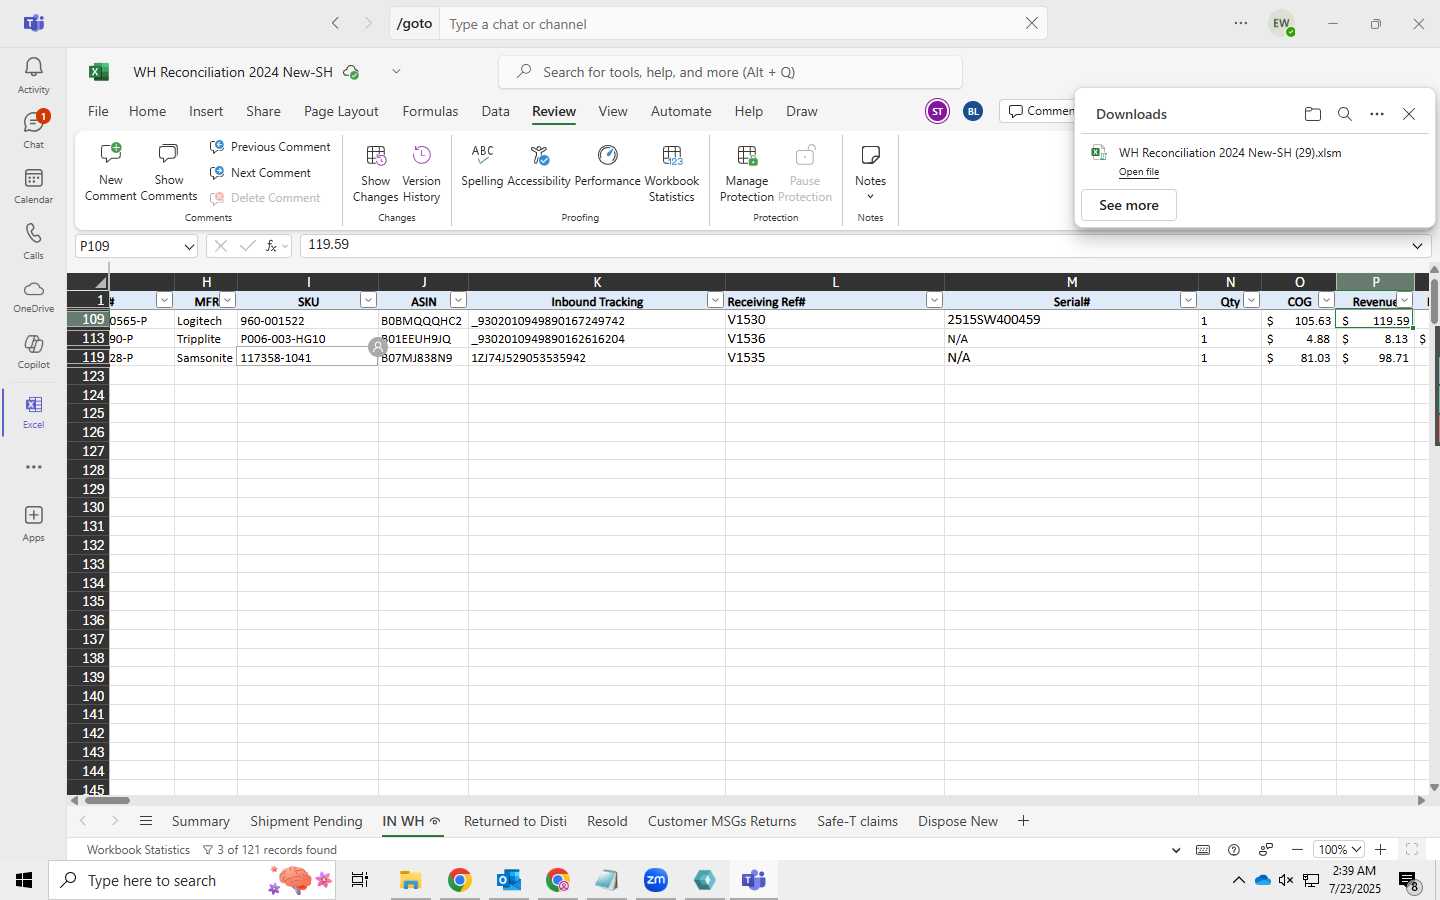Expand file name dropdown chevron
The image size is (1440, 900).
[x=396, y=72]
